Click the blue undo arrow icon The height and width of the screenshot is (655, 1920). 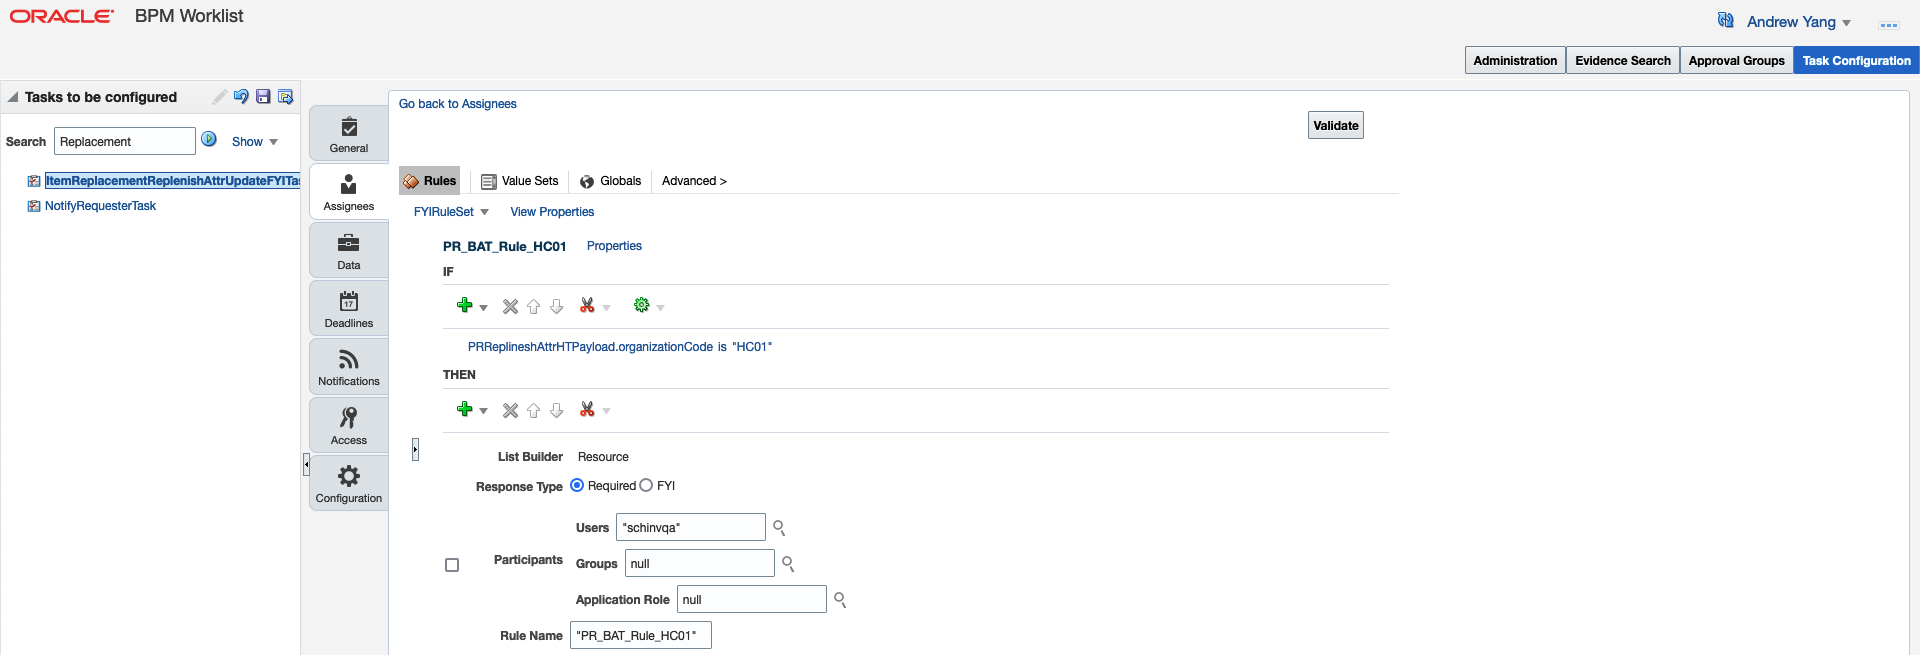pos(241,97)
